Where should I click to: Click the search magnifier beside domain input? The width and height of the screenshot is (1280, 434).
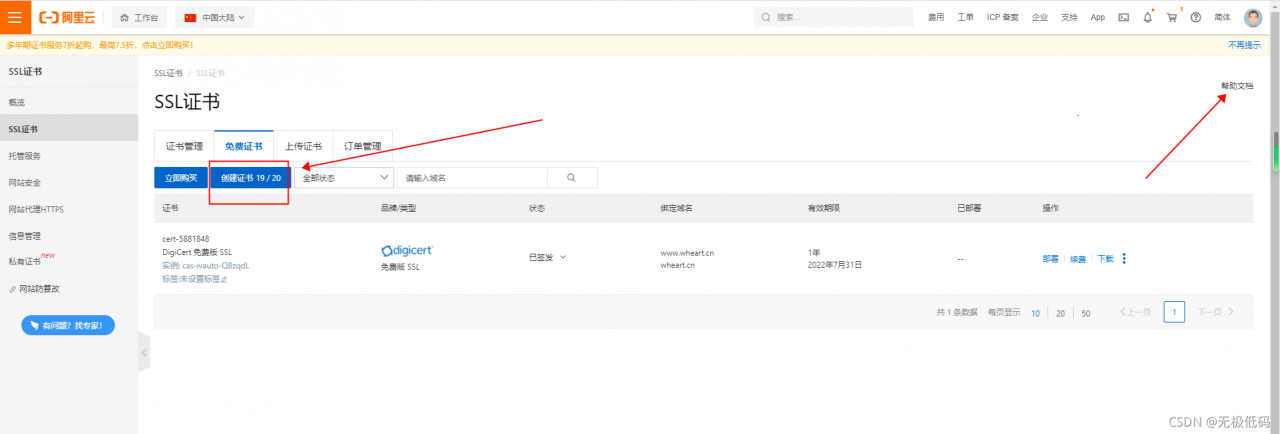click(x=572, y=177)
